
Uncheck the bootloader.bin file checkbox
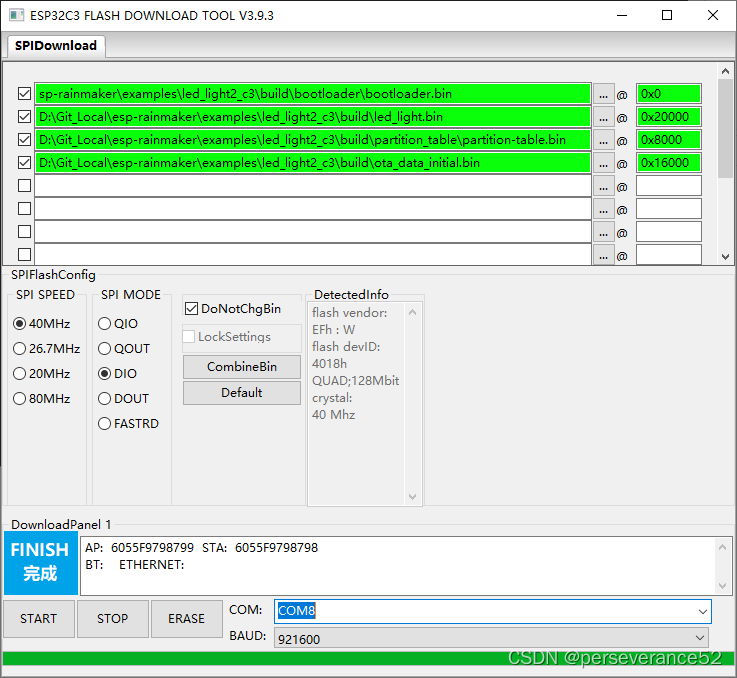pyautogui.click(x=24, y=94)
